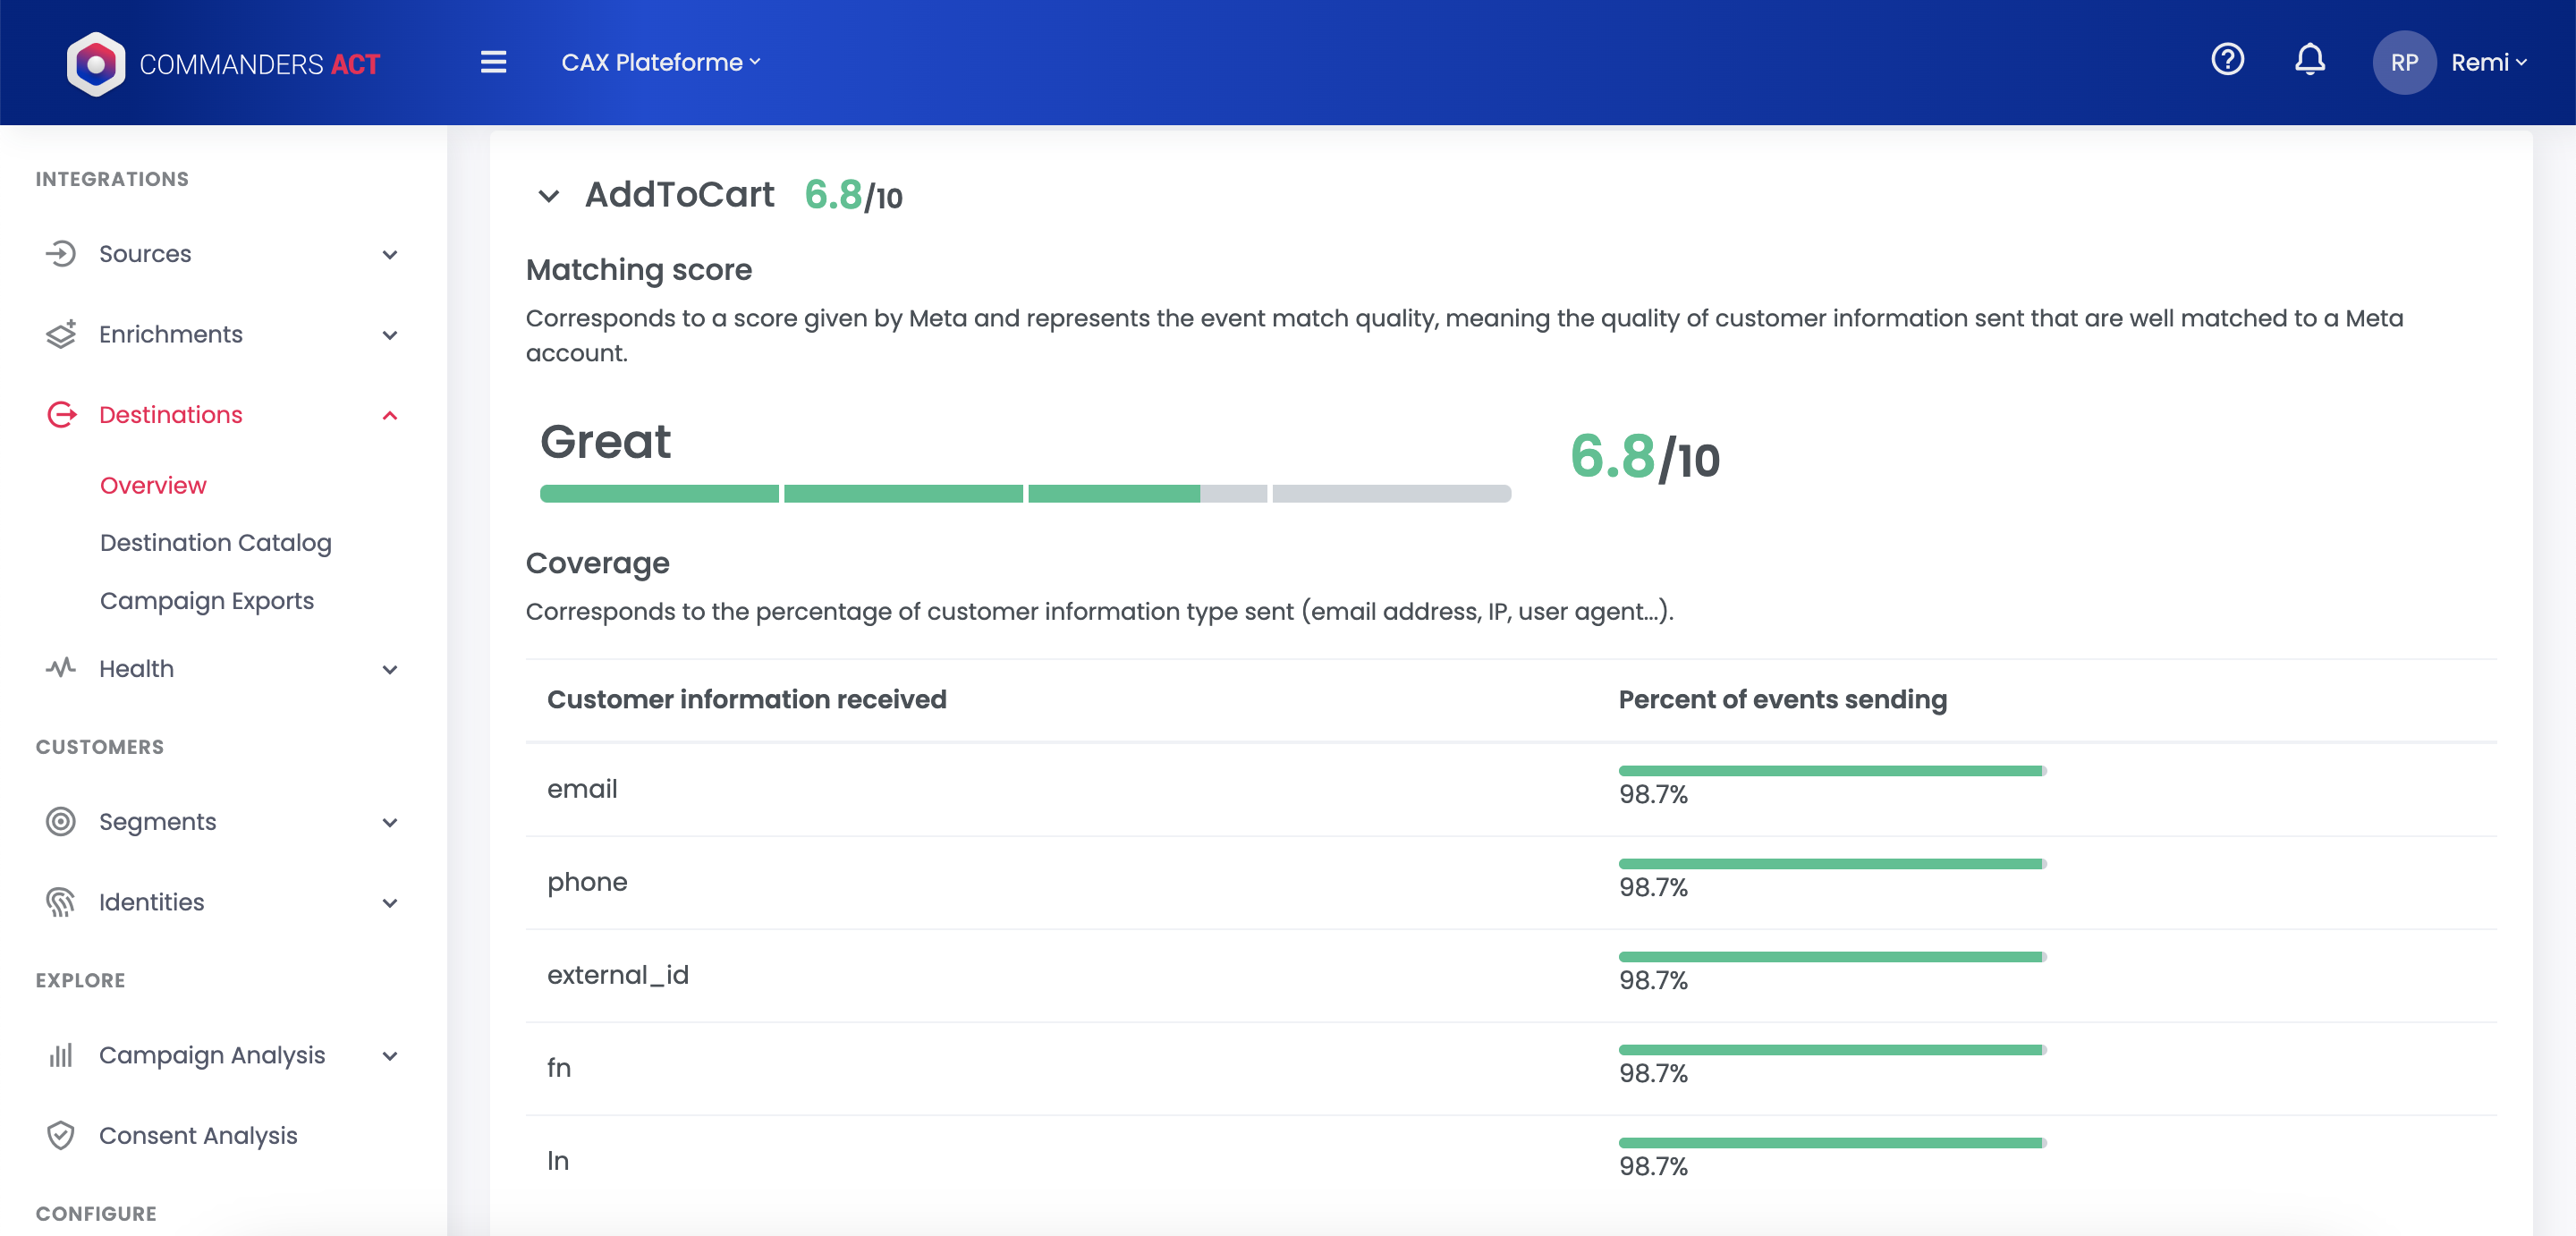
Task: Go to the Overview link
Action: click(x=153, y=486)
